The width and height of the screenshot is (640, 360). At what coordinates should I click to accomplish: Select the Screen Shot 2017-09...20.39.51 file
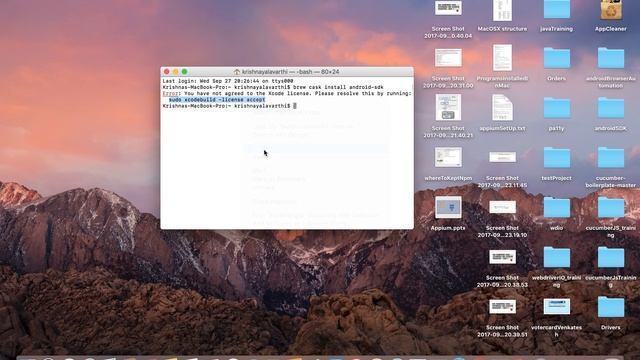point(502,307)
